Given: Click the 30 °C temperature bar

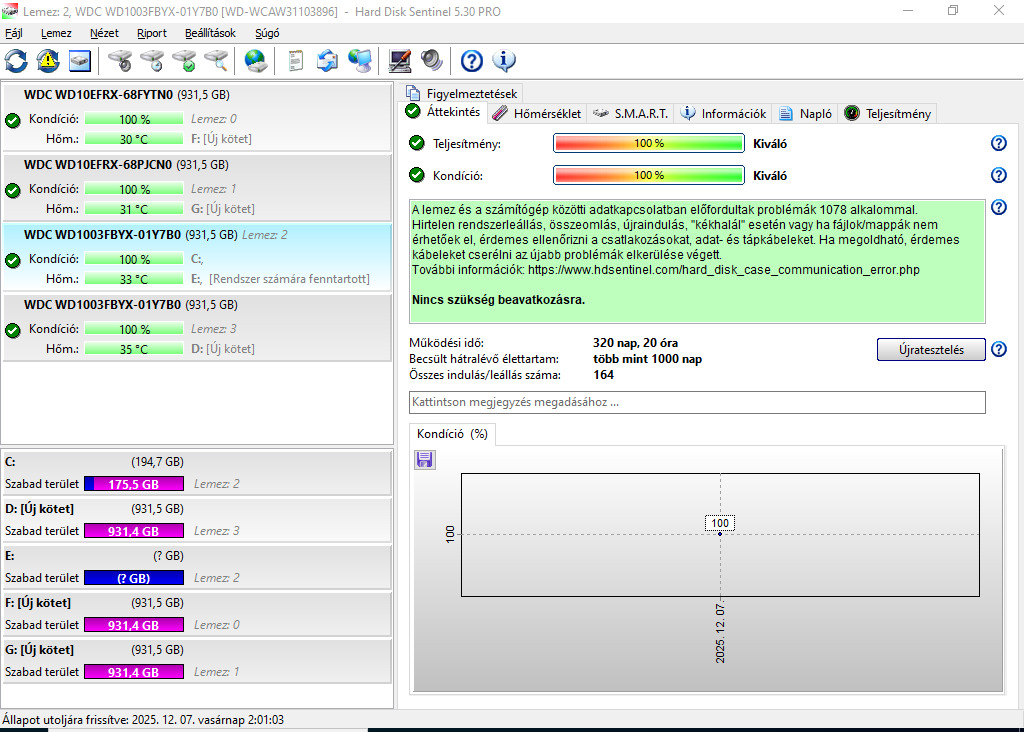Looking at the screenshot, I should [x=134, y=138].
